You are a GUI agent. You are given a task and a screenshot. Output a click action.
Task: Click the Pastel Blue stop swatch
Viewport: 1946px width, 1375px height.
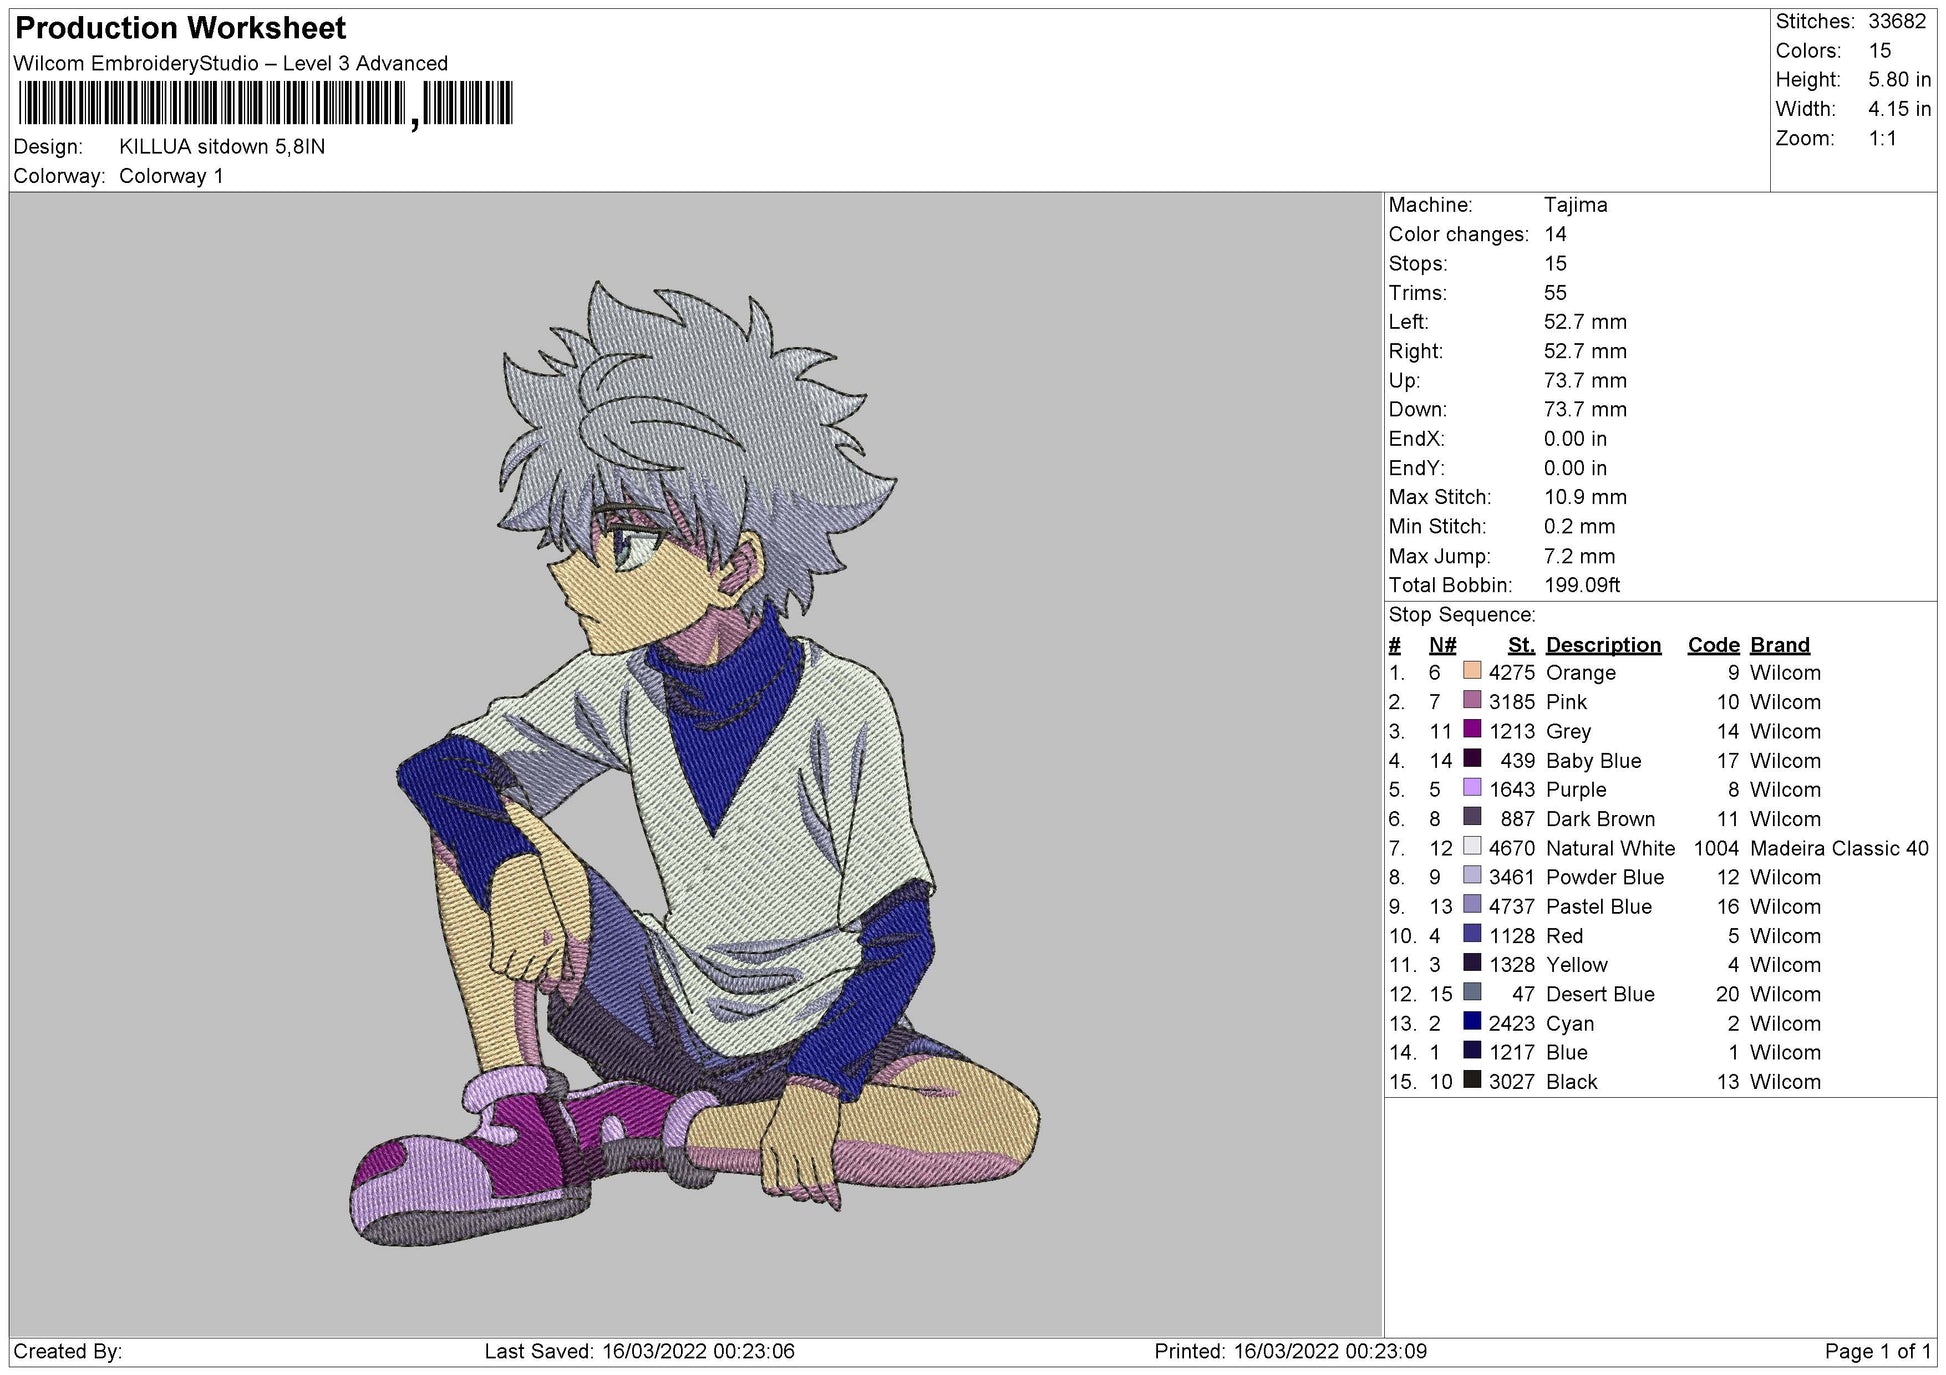1472,904
